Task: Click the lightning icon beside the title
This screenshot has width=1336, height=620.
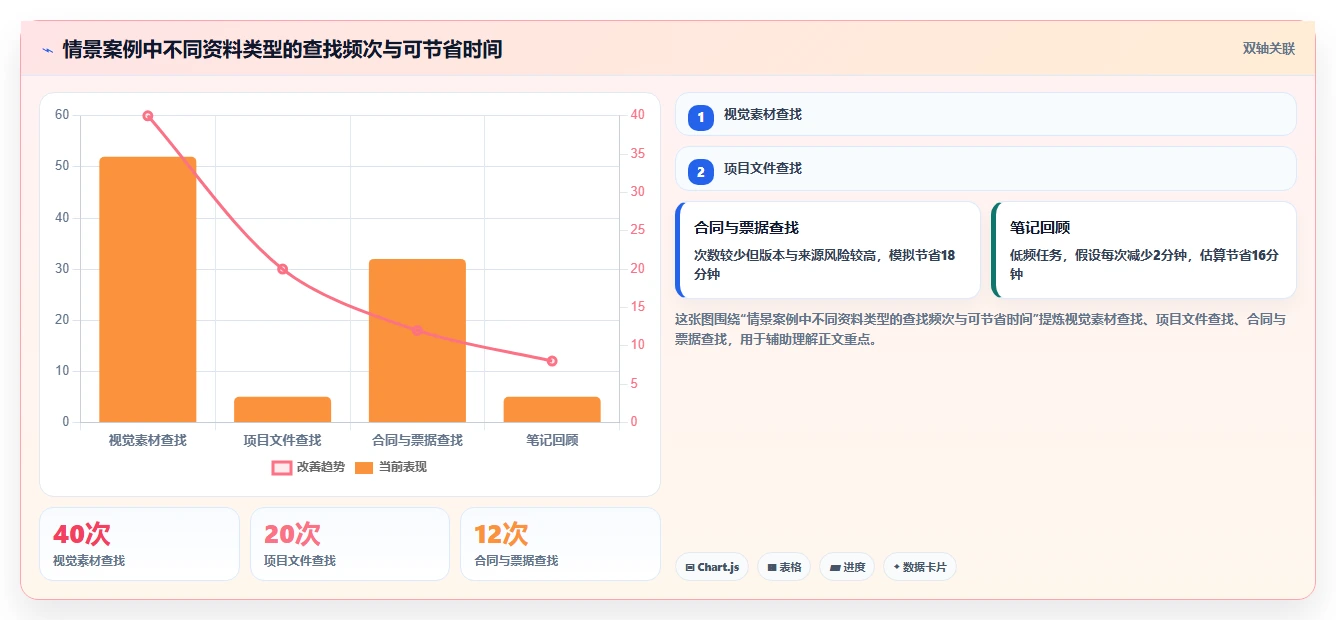Action: [48, 50]
